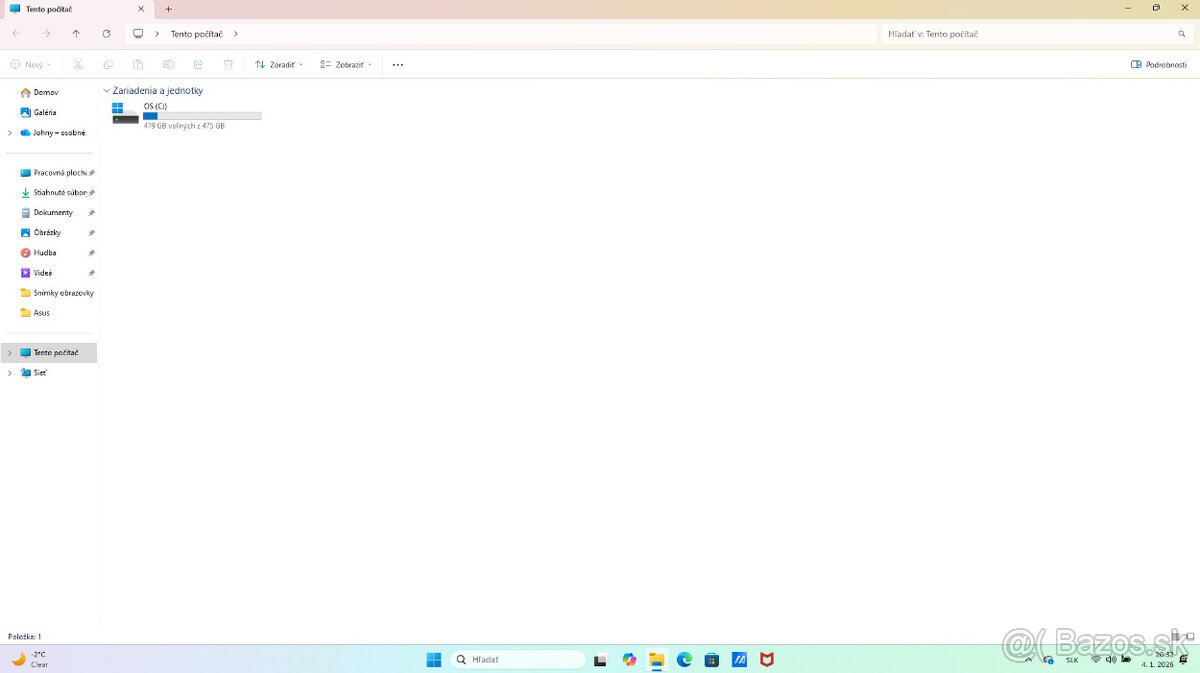Open the McAfee icon in taskbar
Viewport: 1200px width, 673px height.
[x=766, y=660]
